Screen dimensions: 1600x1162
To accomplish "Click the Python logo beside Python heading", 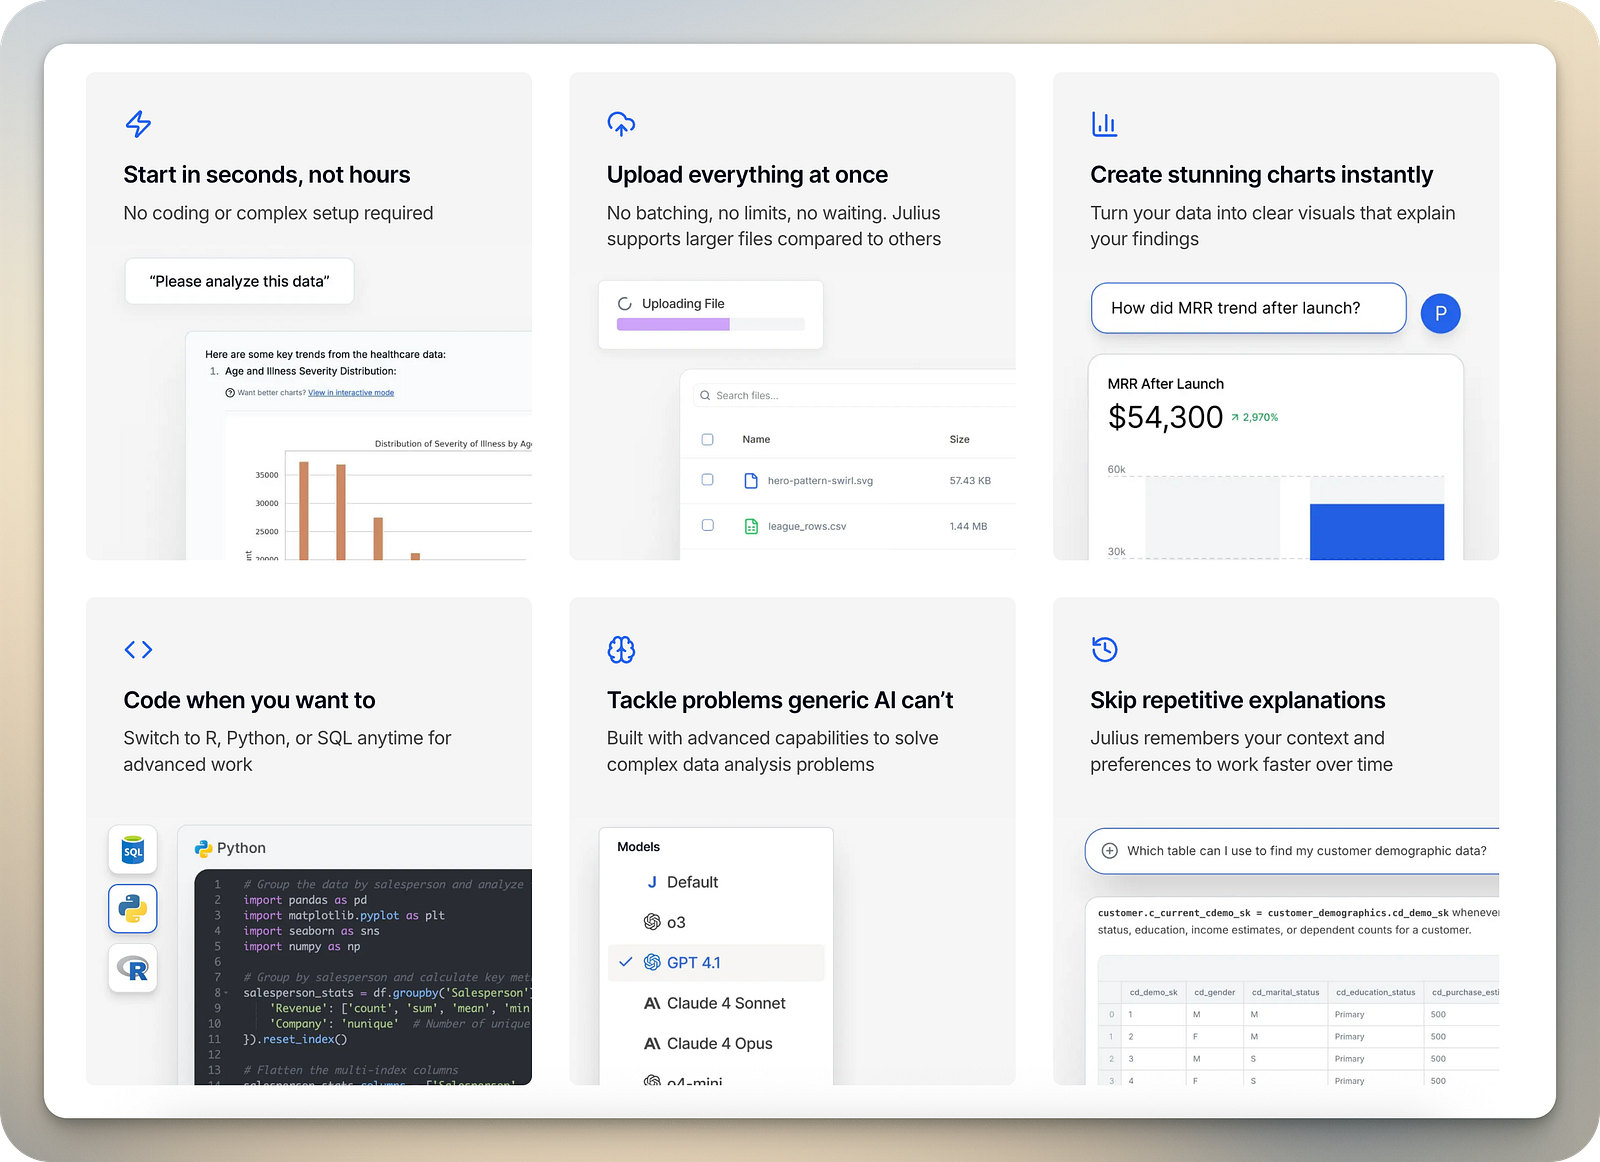I will pos(203,848).
